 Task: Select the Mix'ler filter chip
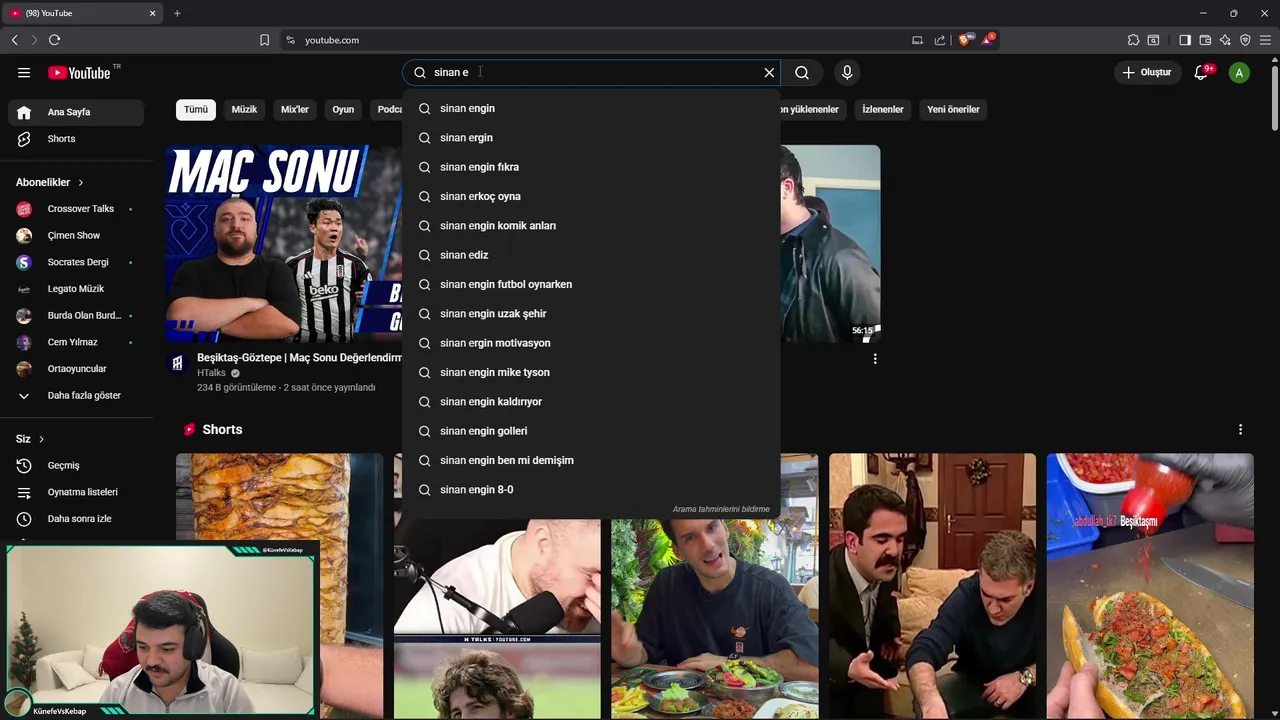pos(295,109)
